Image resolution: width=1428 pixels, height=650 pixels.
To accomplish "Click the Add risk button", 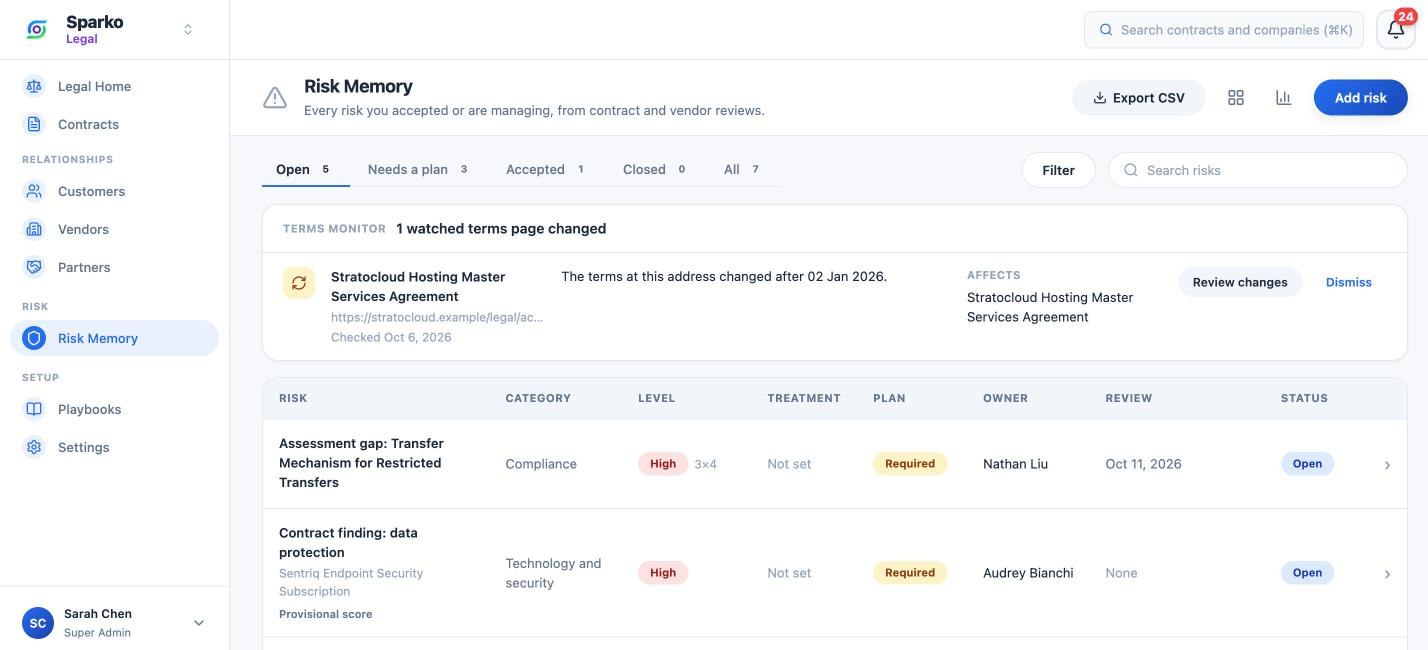I will [1361, 97].
